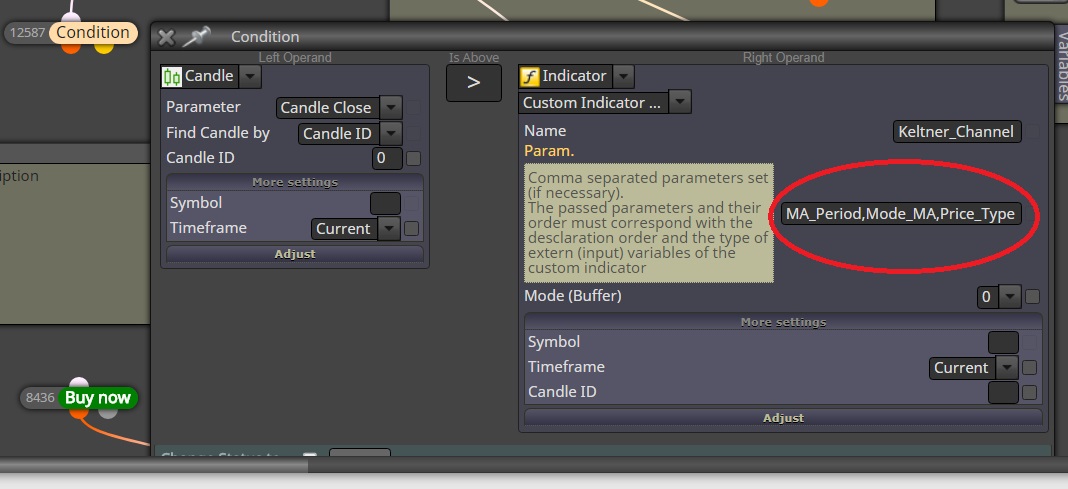Image resolution: width=1068 pixels, height=489 pixels.
Task: Click the greater-than operator button
Action: pyautogui.click(x=473, y=83)
